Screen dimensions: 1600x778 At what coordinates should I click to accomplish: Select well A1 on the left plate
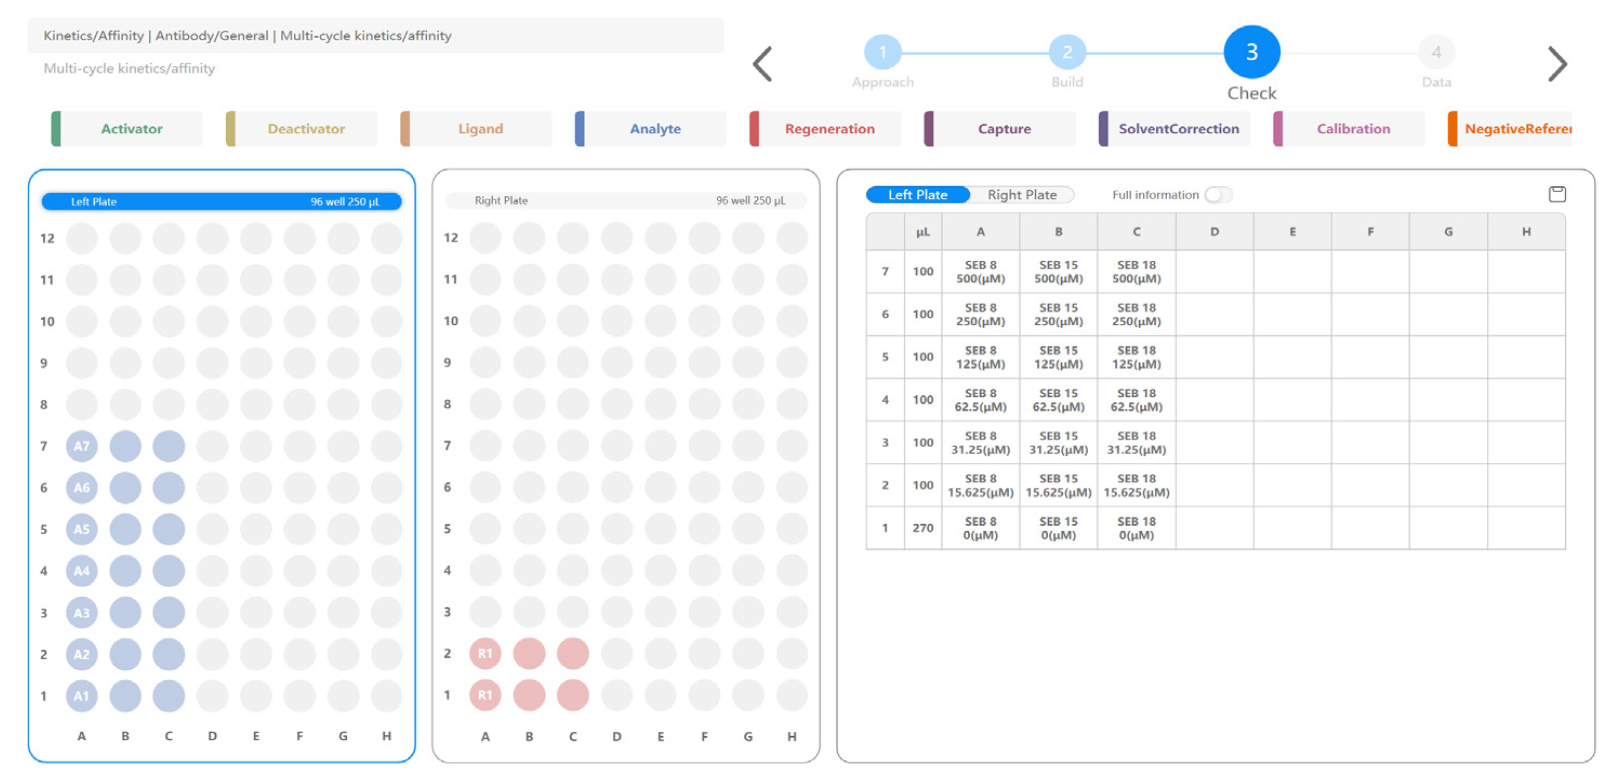[x=82, y=696]
